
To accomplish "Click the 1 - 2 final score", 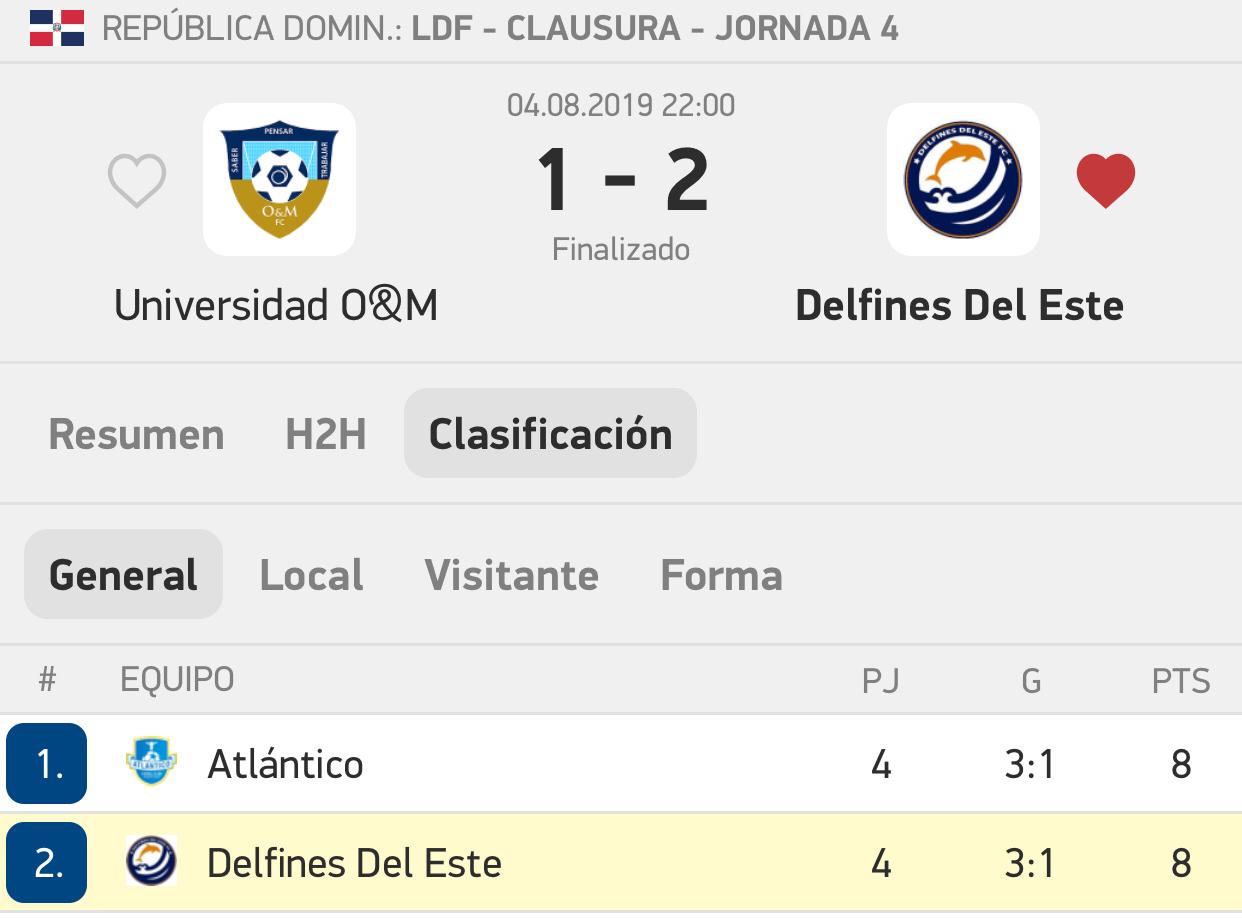I will point(622,181).
